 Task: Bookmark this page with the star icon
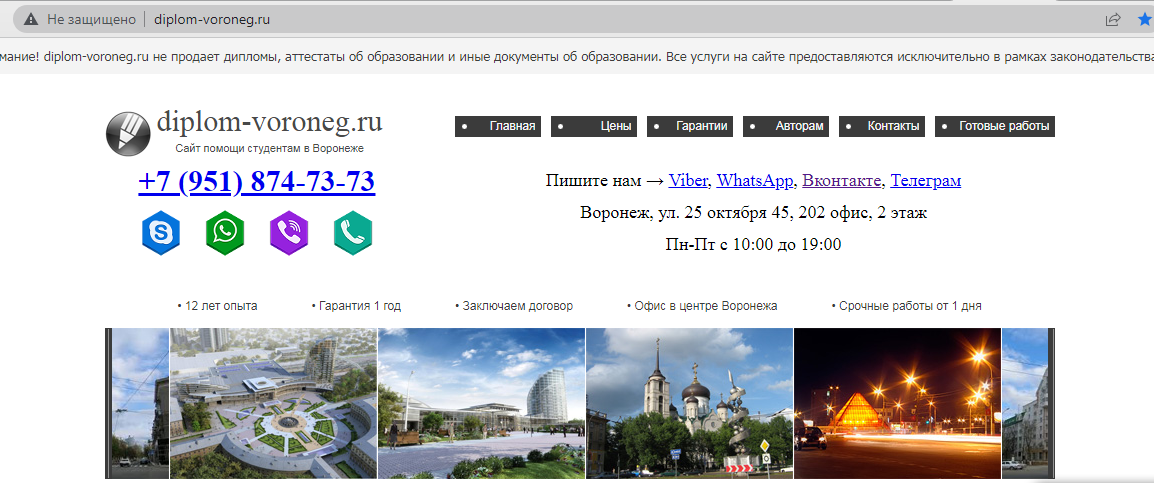pos(1144,19)
